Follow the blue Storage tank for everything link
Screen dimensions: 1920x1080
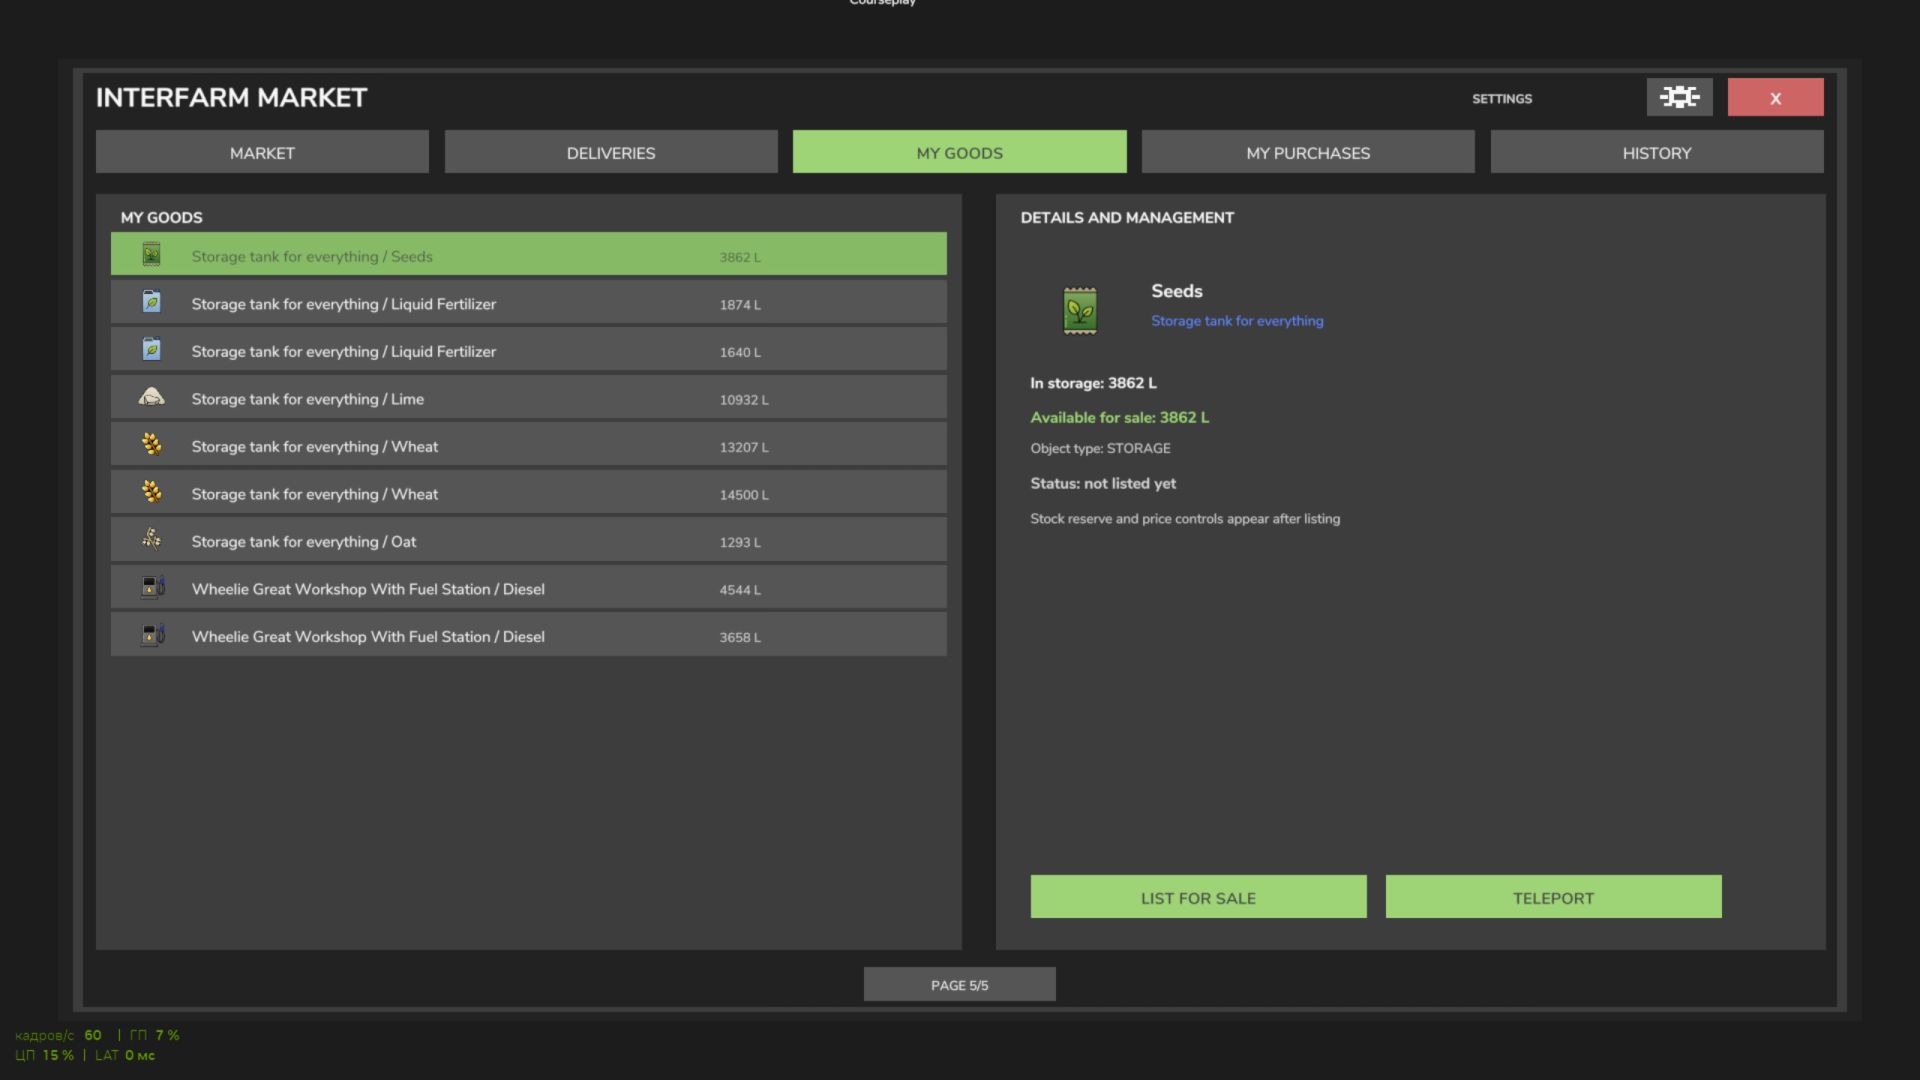(1237, 321)
